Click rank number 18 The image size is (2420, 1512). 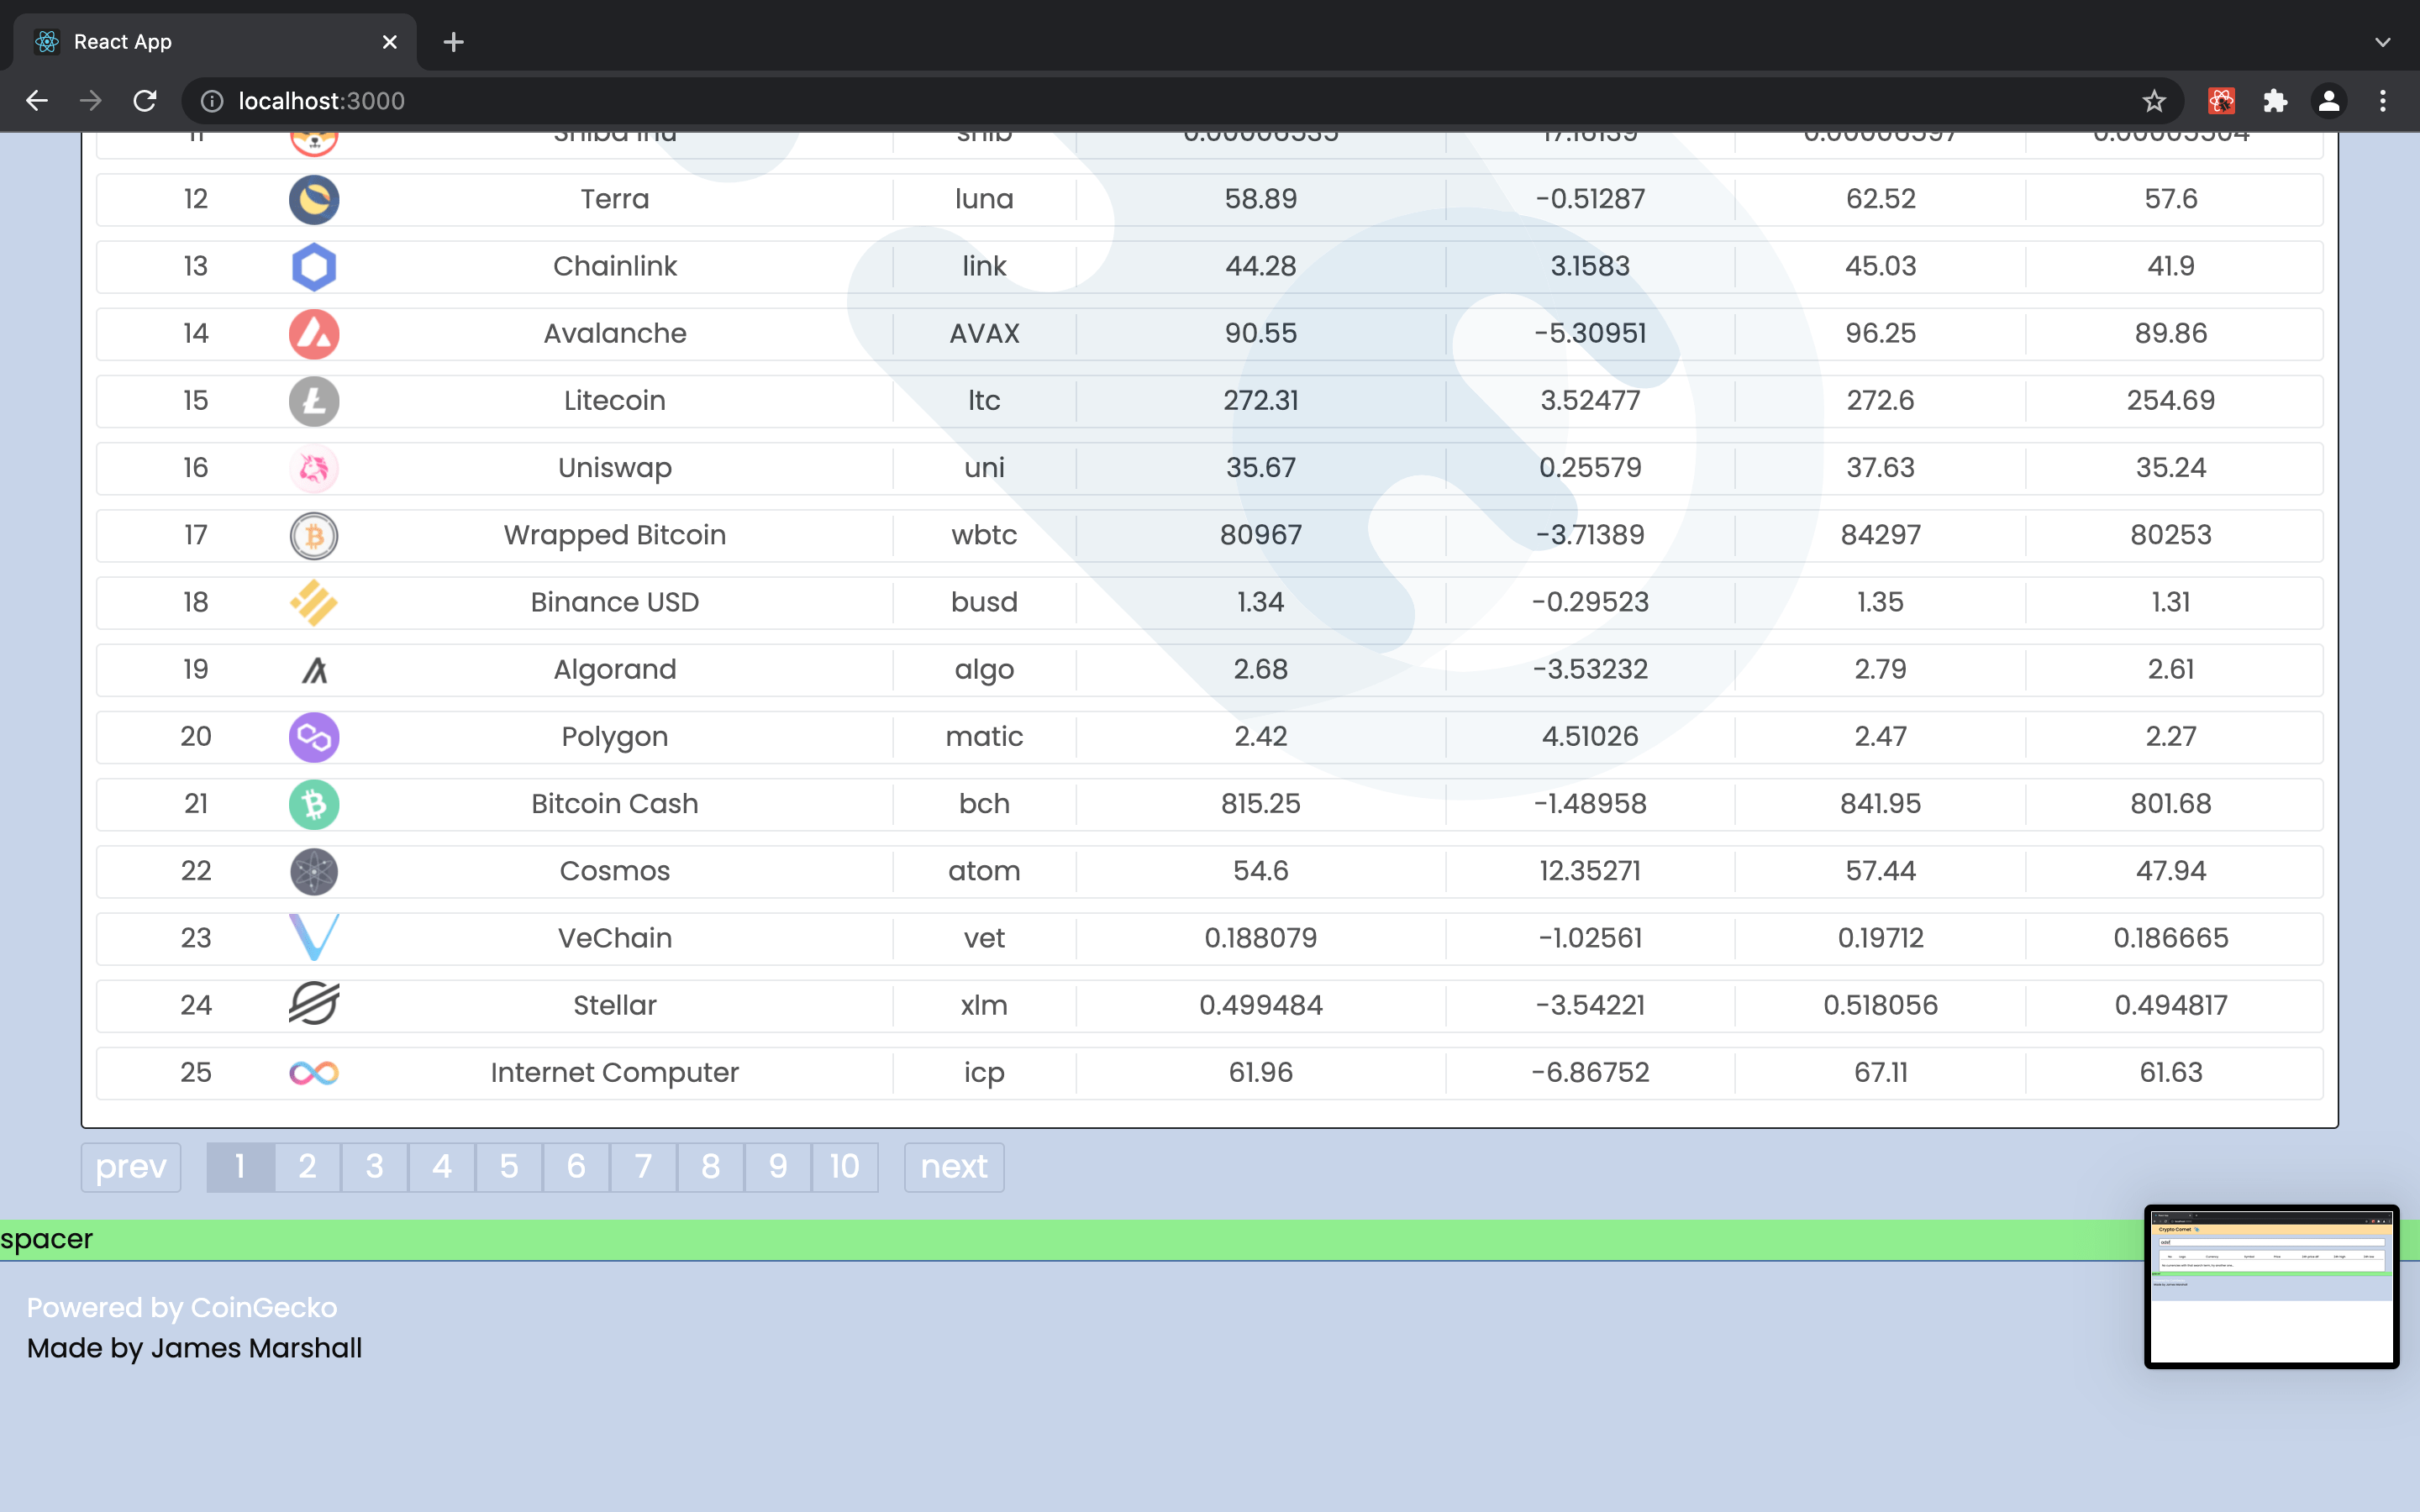point(196,602)
